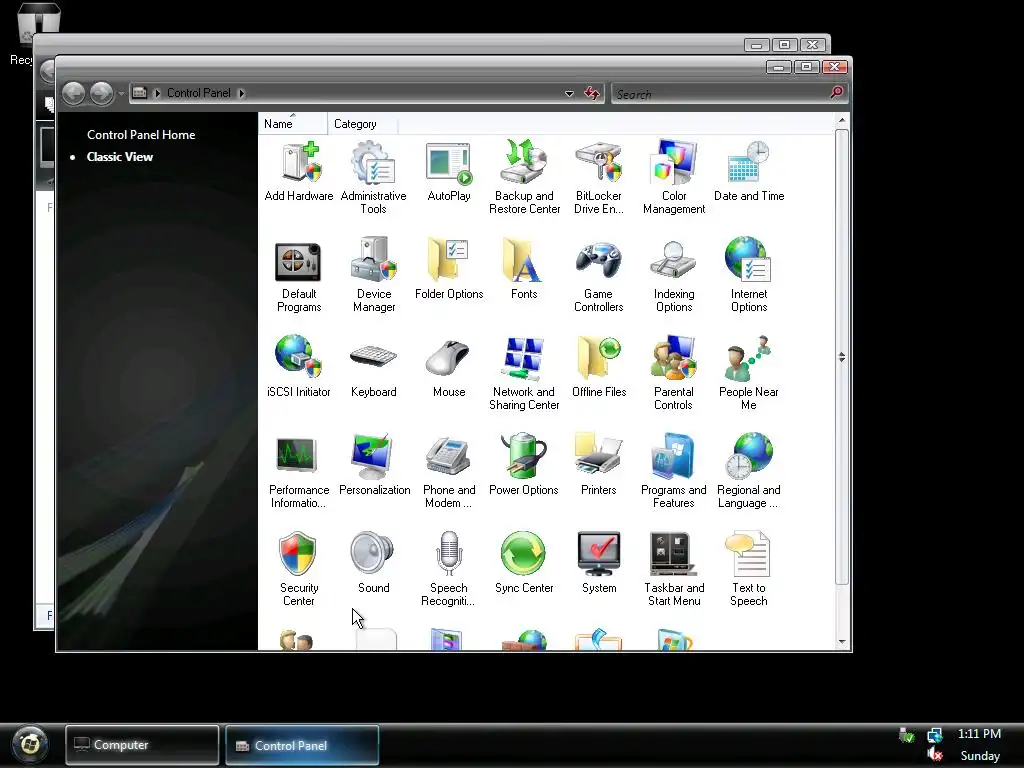
Task: Open recent pages dropdown arrow
Action: tap(121, 94)
